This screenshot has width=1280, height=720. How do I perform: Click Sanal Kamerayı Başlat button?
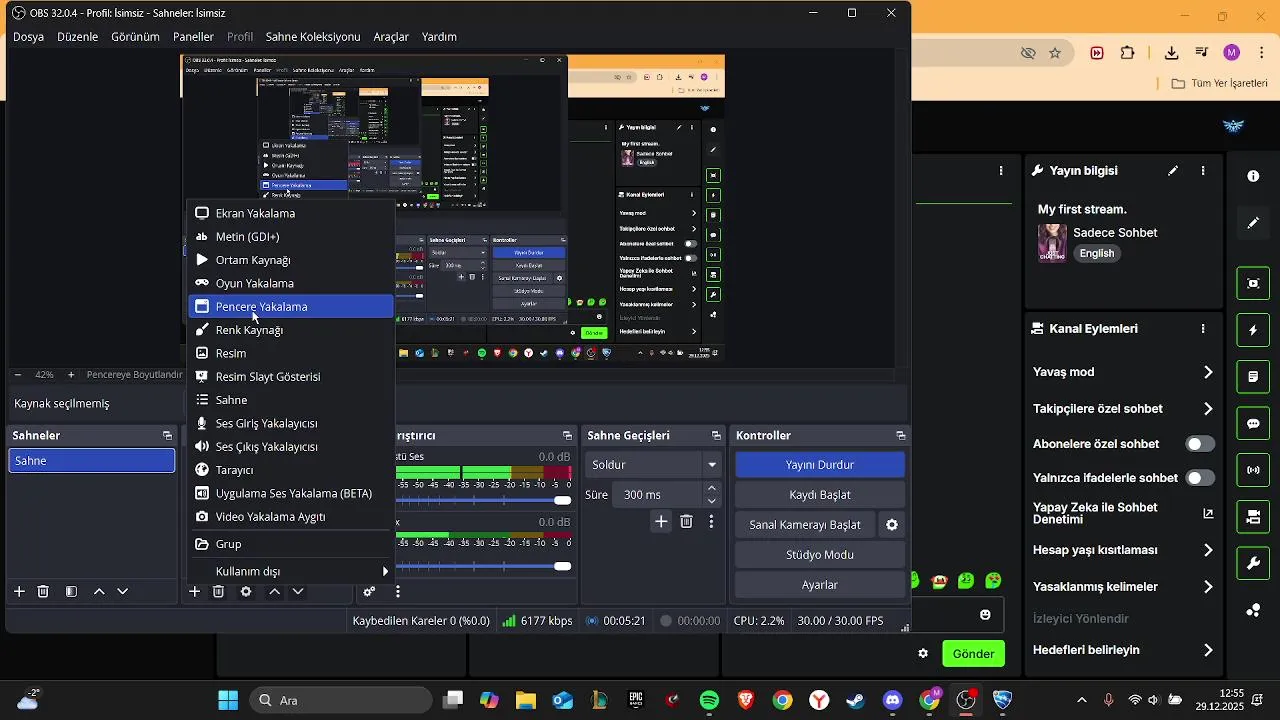click(x=805, y=525)
